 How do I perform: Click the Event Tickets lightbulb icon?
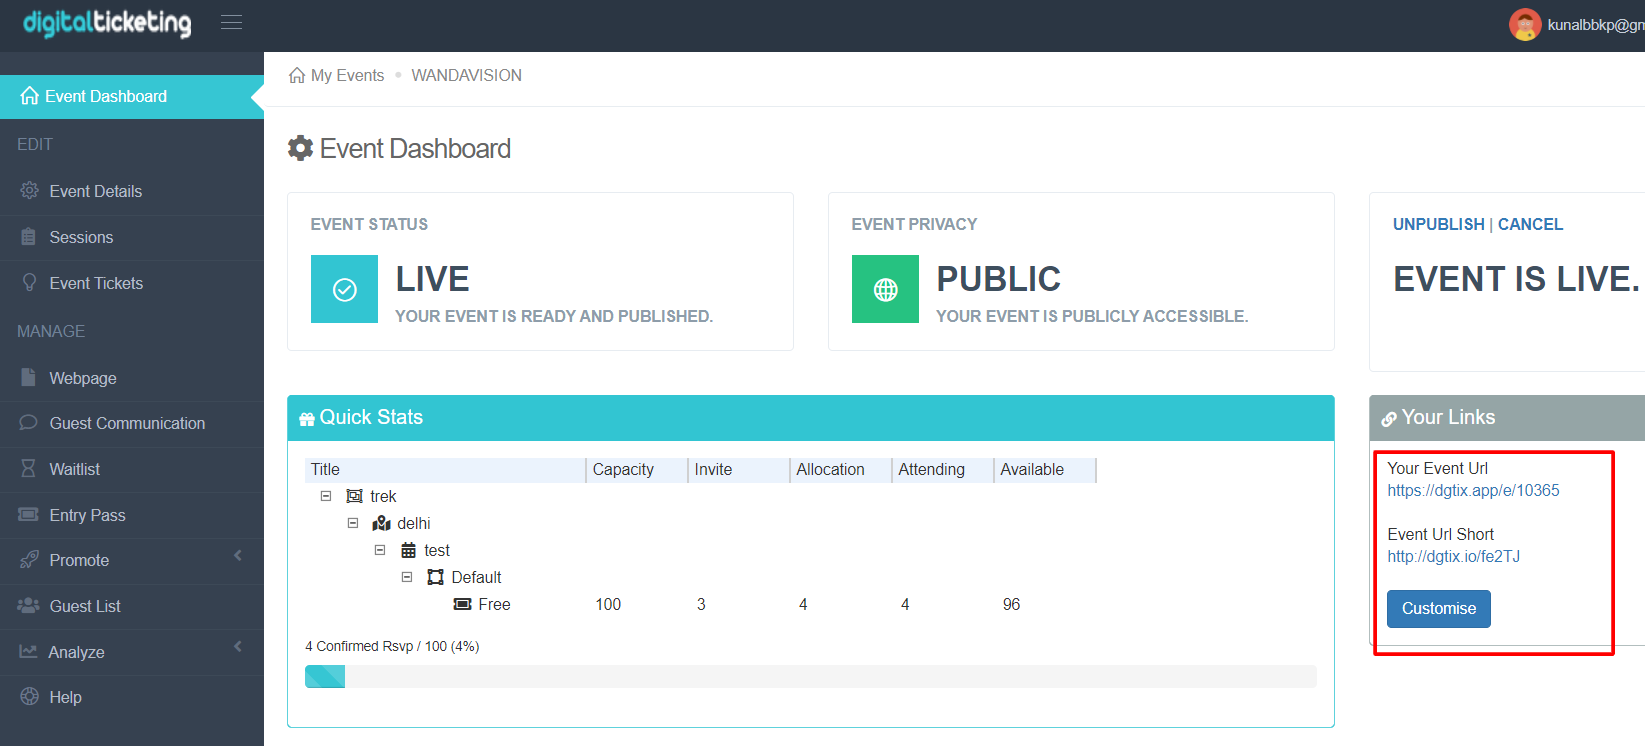tap(29, 282)
